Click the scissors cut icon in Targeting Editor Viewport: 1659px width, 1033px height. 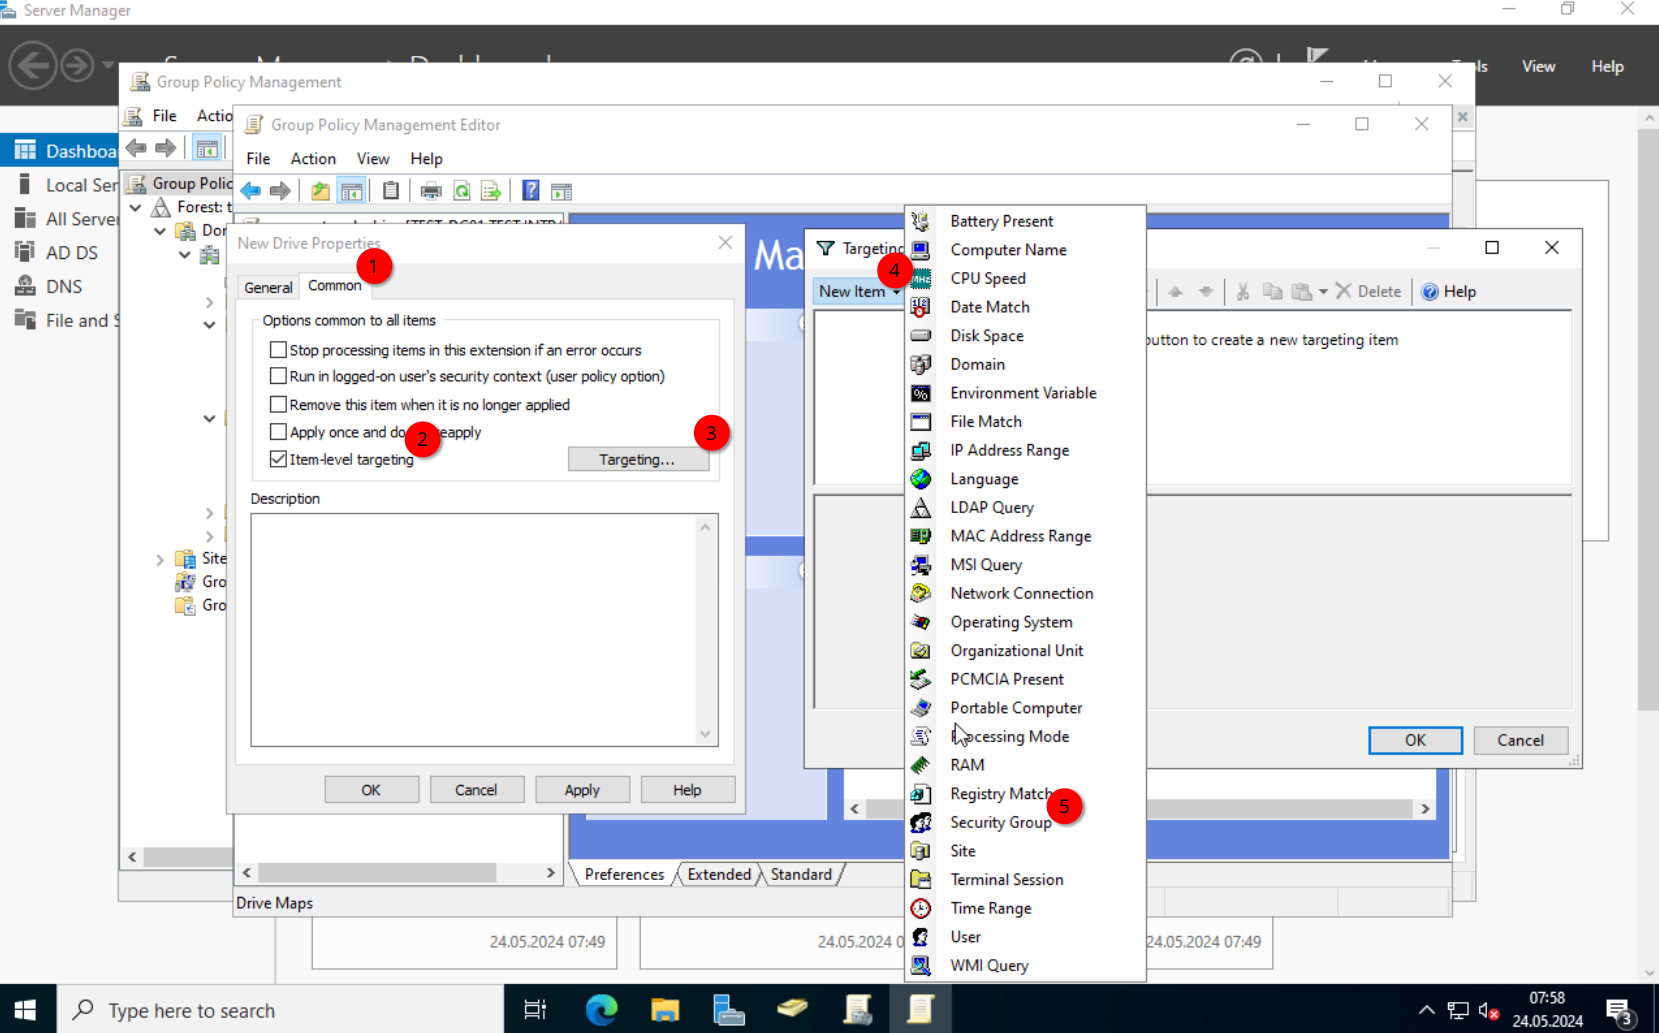point(1243,292)
